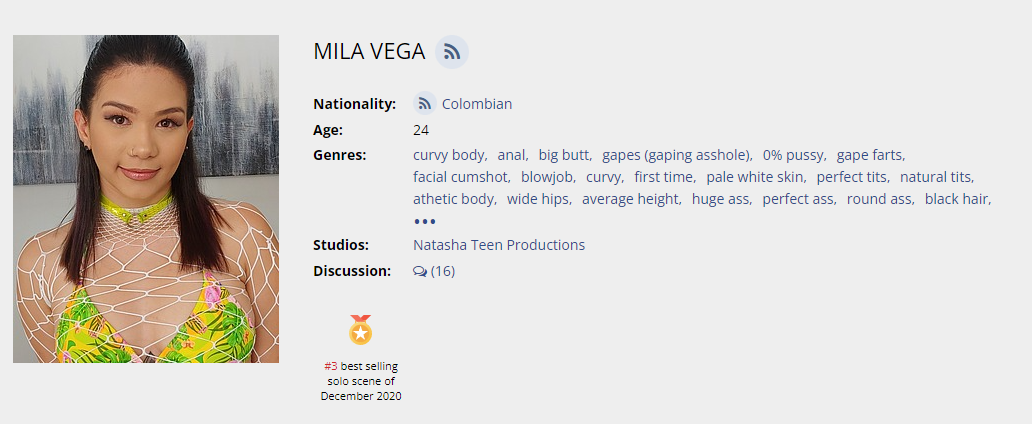
Task: Click the RSS feed icon beside Mila Vega
Action: click(x=452, y=52)
